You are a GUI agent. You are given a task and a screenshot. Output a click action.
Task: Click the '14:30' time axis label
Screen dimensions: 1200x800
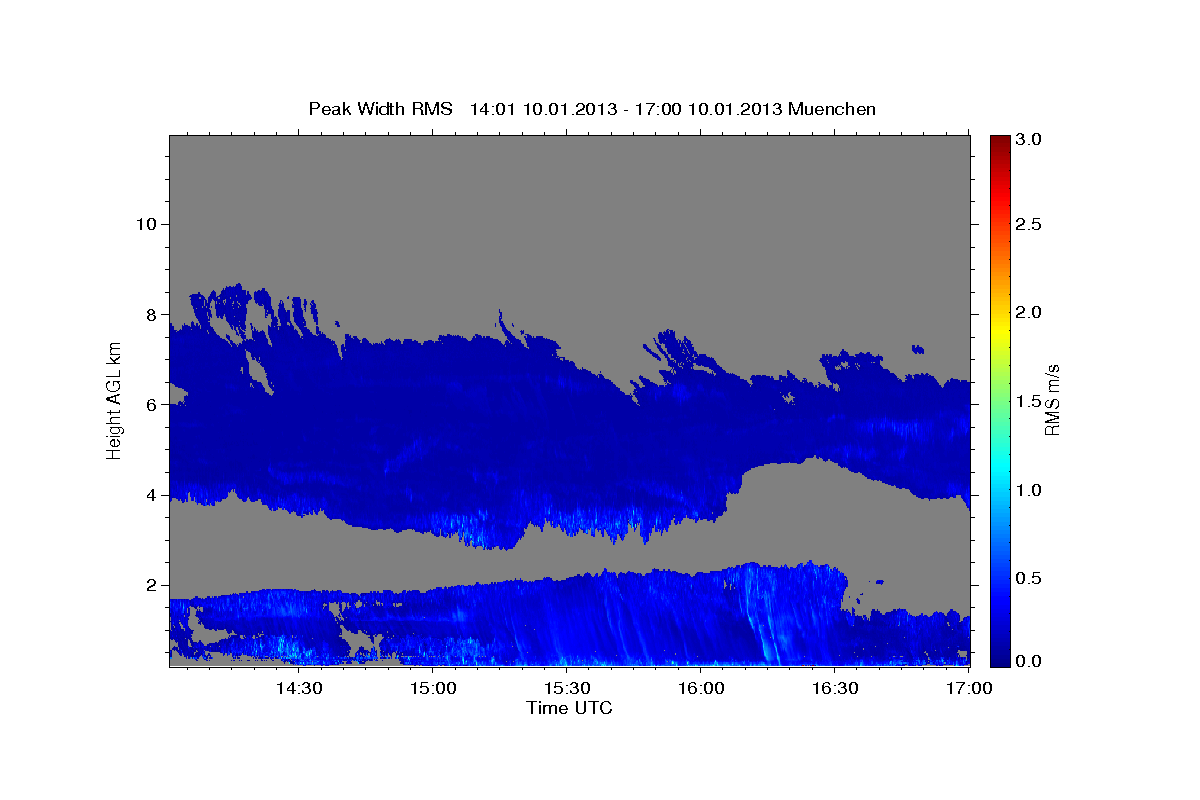click(x=298, y=688)
